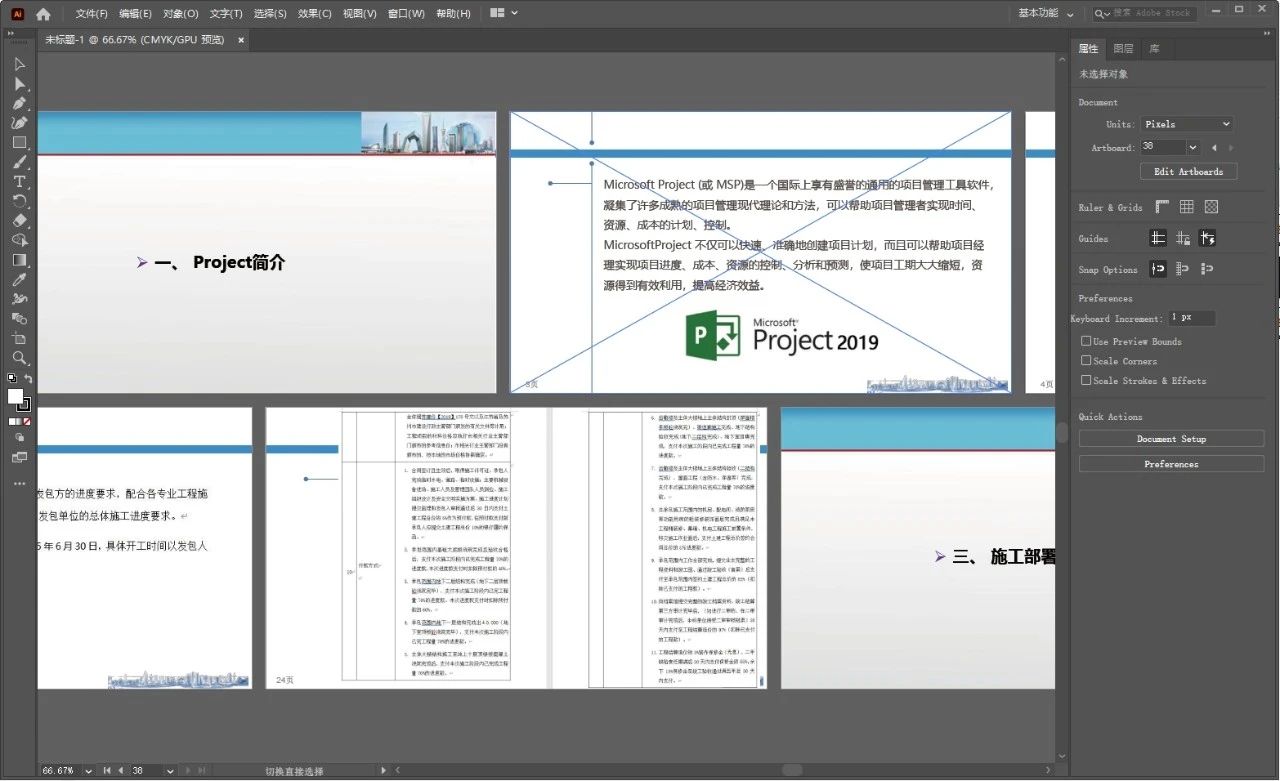The height and width of the screenshot is (781, 1280).
Task: Switch to the 库 panel tab
Action: pyautogui.click(x=1154, y=48)
